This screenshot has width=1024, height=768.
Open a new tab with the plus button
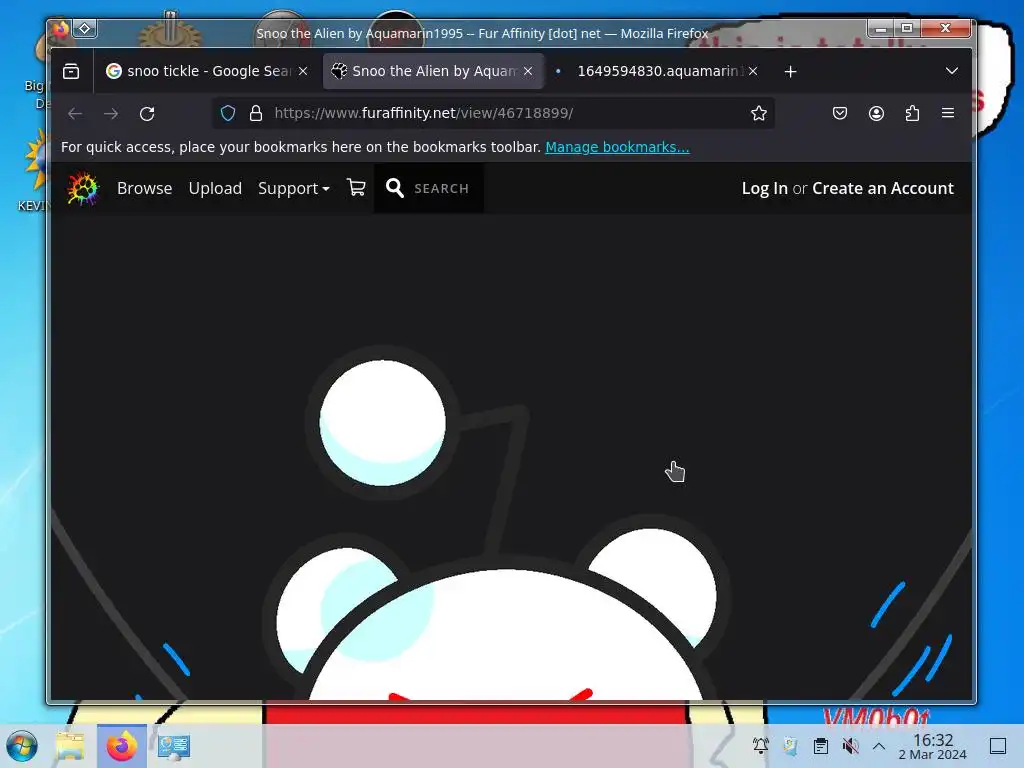pos(790,72)
